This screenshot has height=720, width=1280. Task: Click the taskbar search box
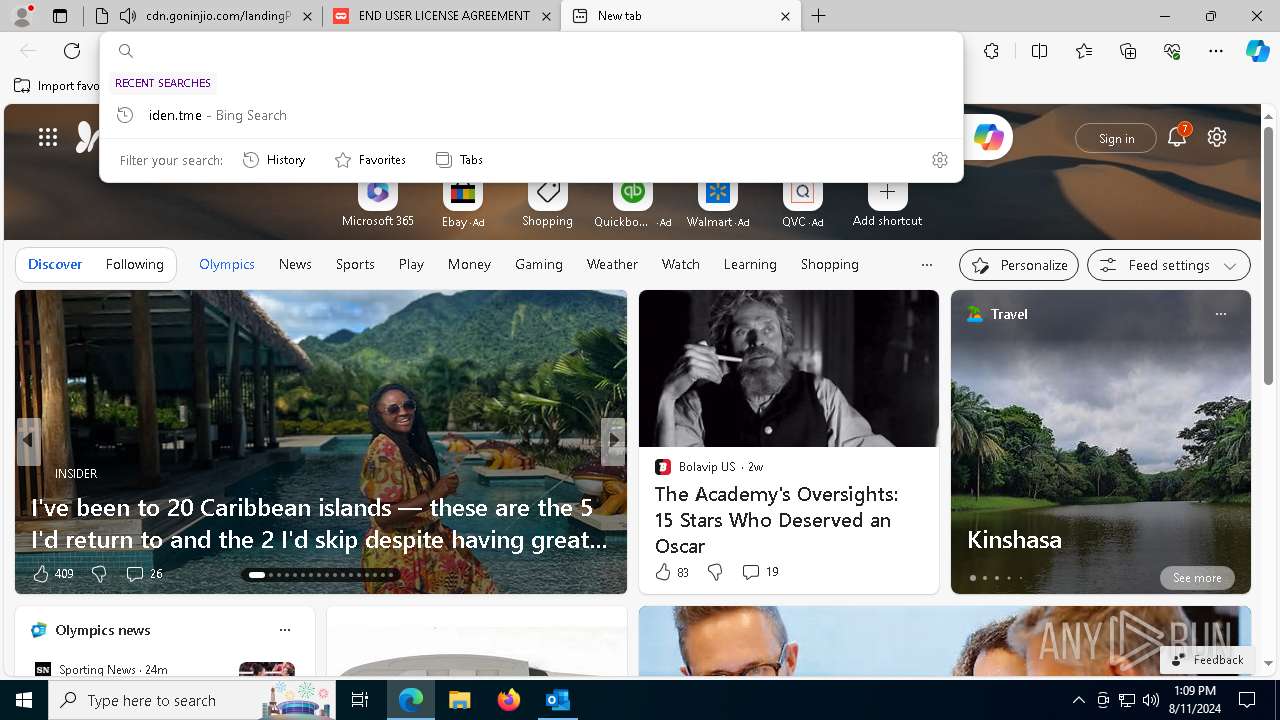(x=192, y=700)
